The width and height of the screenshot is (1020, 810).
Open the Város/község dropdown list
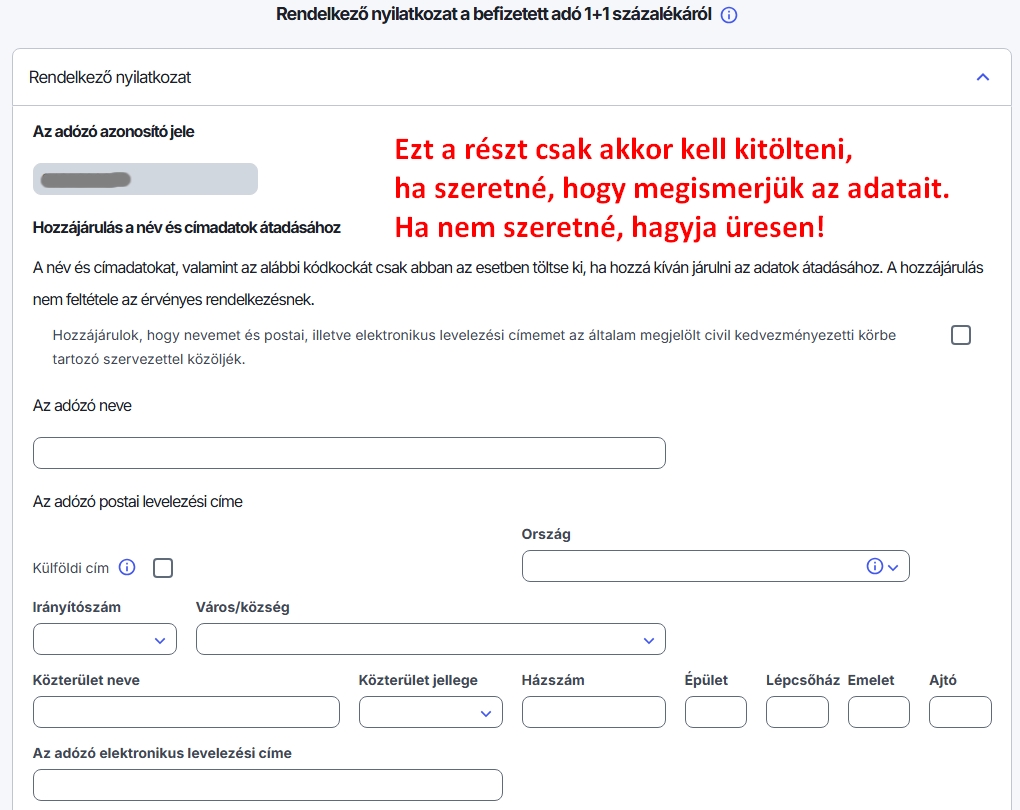pyautogui.click(x=430, y=639)
